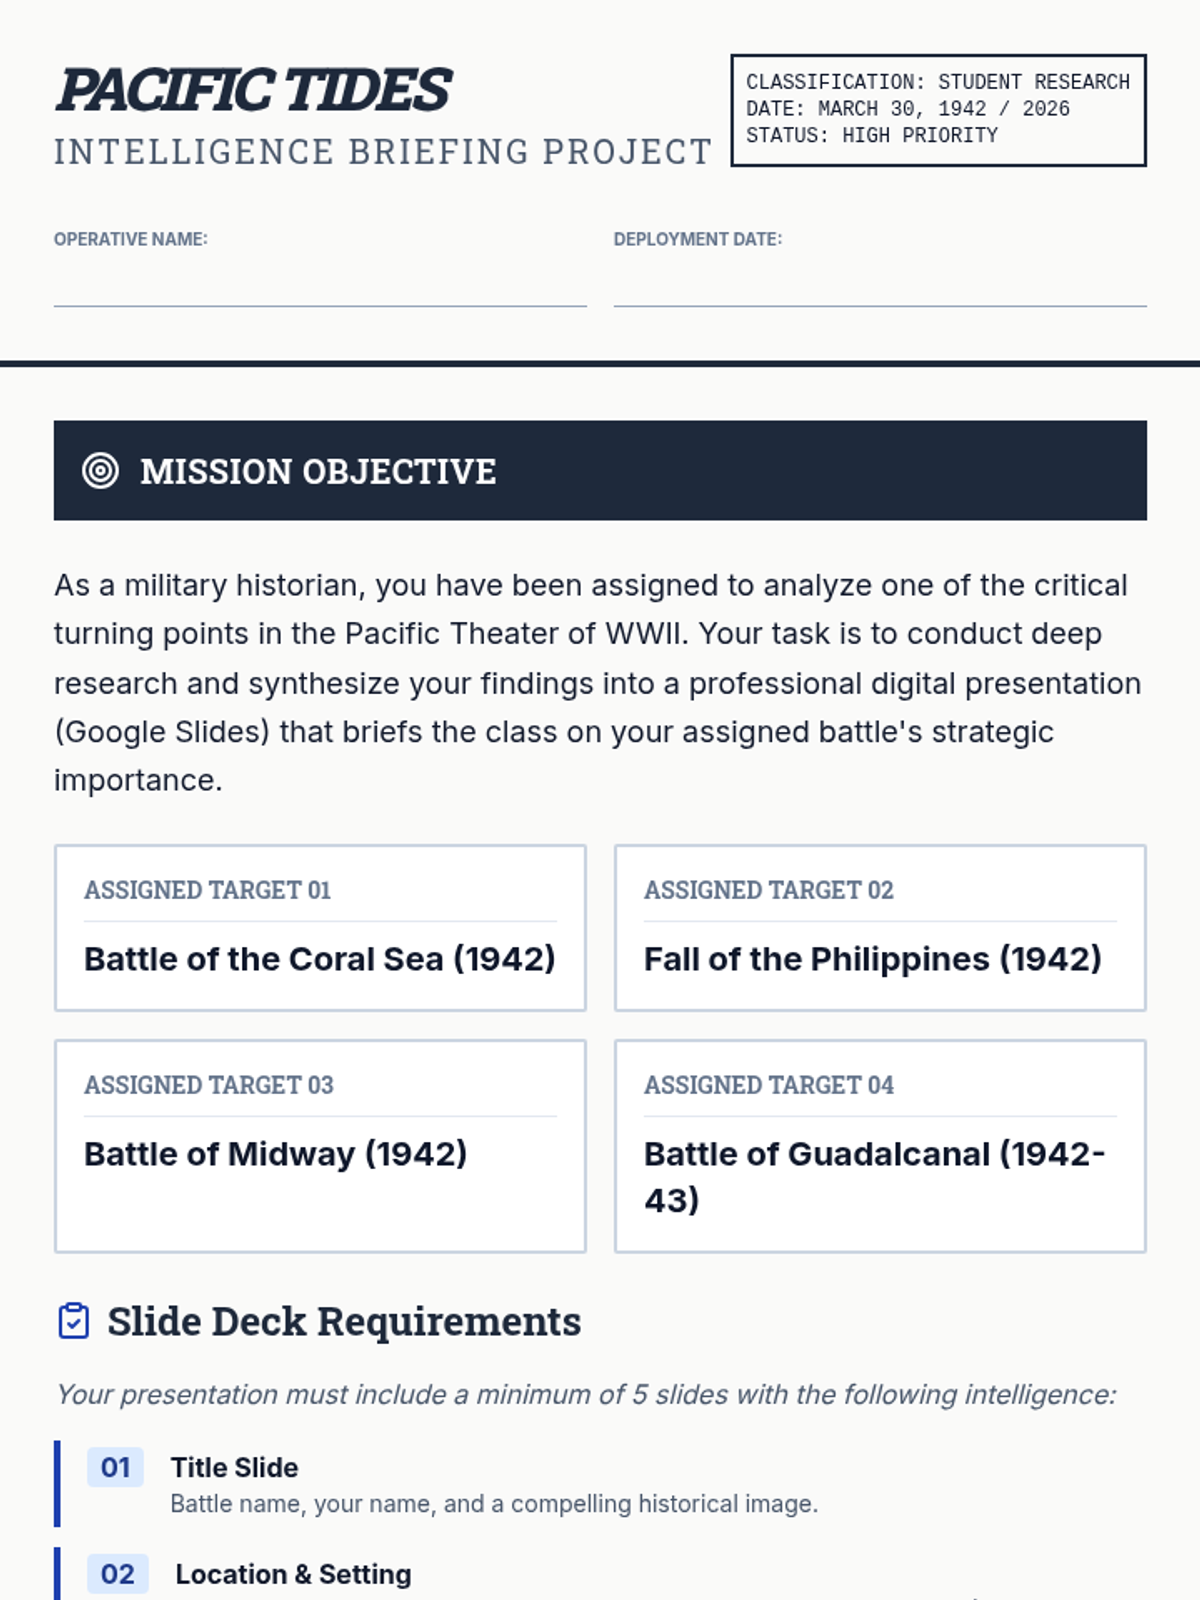
Task: Click the Status: High Priority line
Action: tap(872, 135)
